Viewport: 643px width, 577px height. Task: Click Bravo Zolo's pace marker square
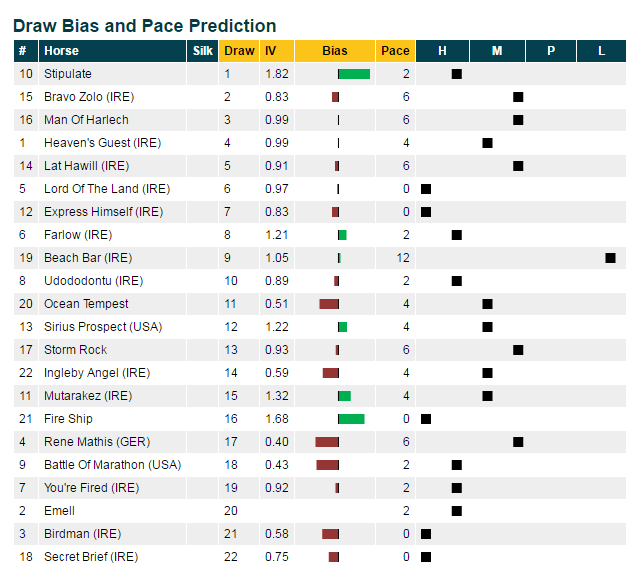tap(518, 97)
